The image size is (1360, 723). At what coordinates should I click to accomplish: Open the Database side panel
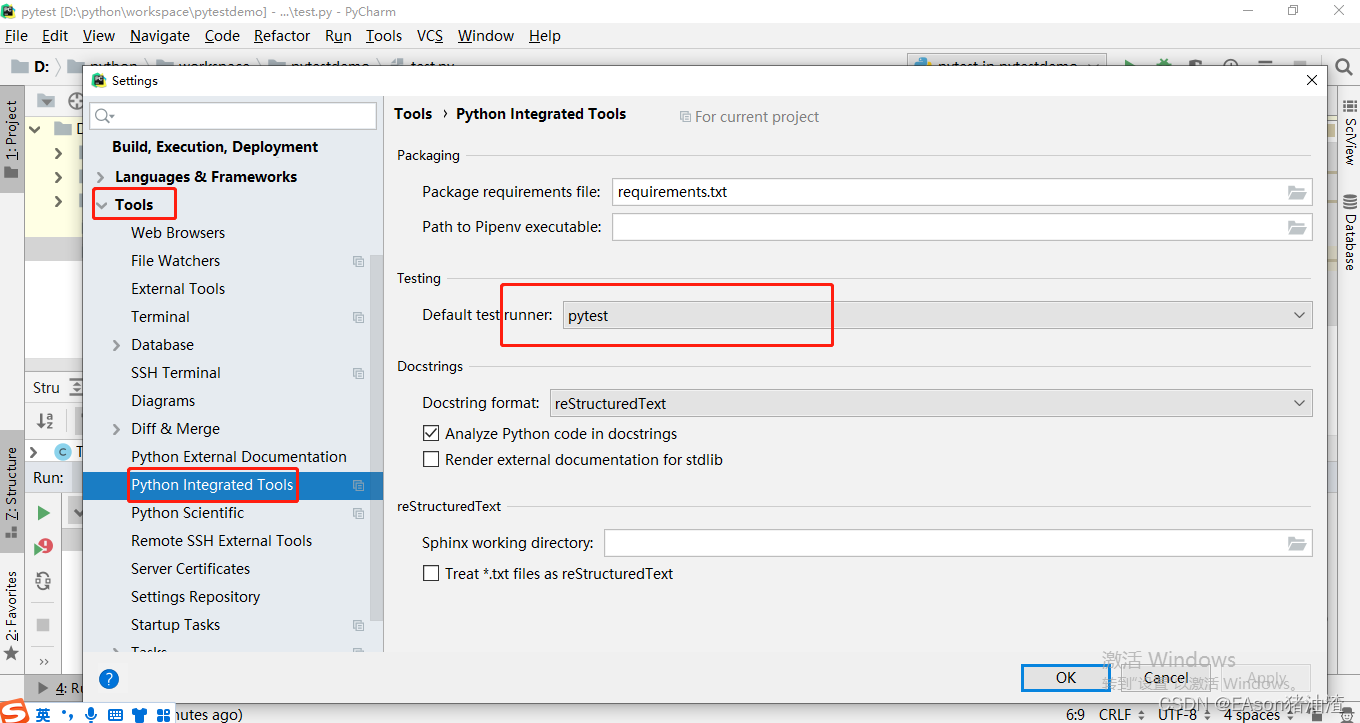(x=1349, y=233)
